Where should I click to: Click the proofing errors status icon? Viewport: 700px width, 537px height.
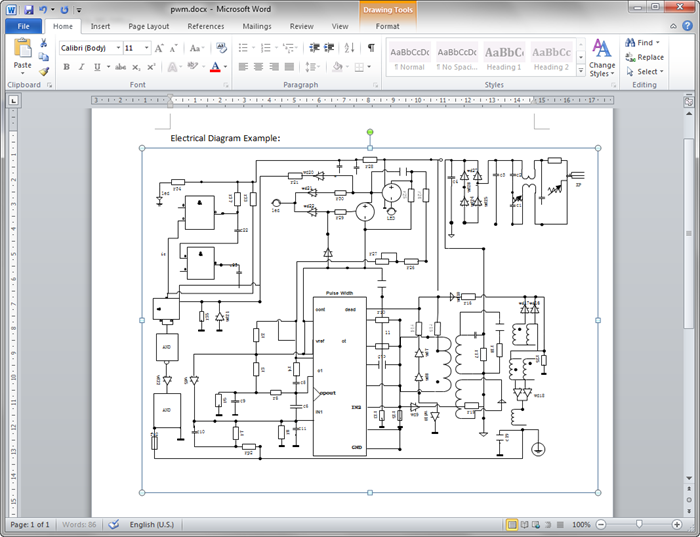[113, 524]
